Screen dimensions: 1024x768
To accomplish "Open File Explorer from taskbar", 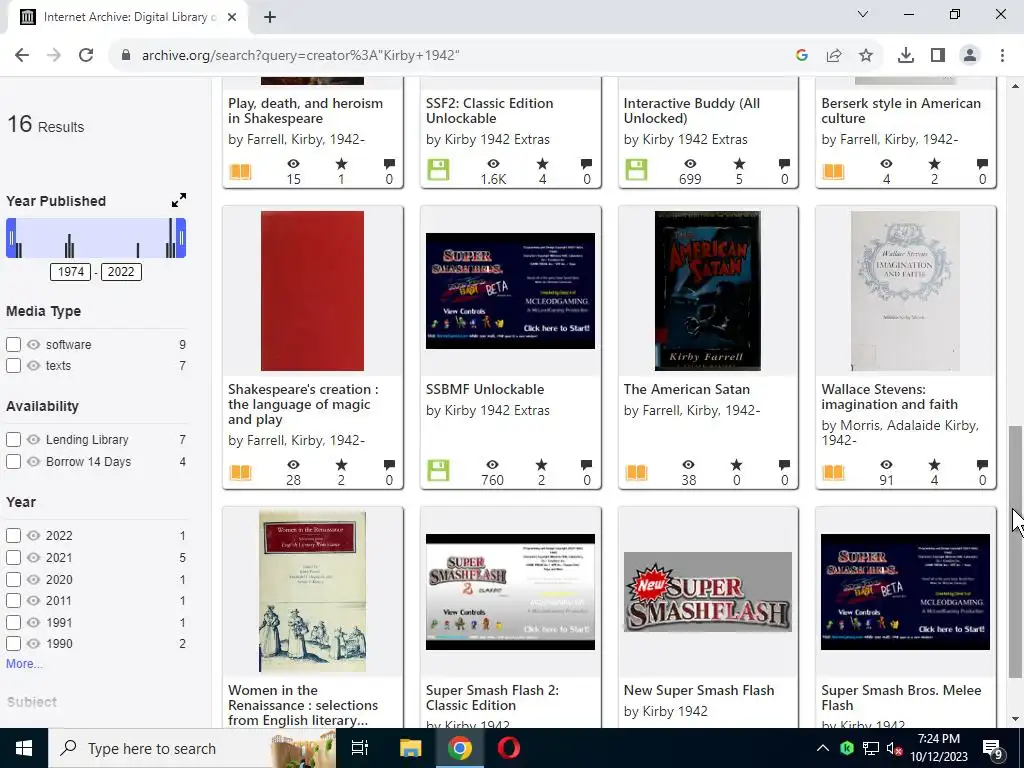I will click(x=411, y=748).
